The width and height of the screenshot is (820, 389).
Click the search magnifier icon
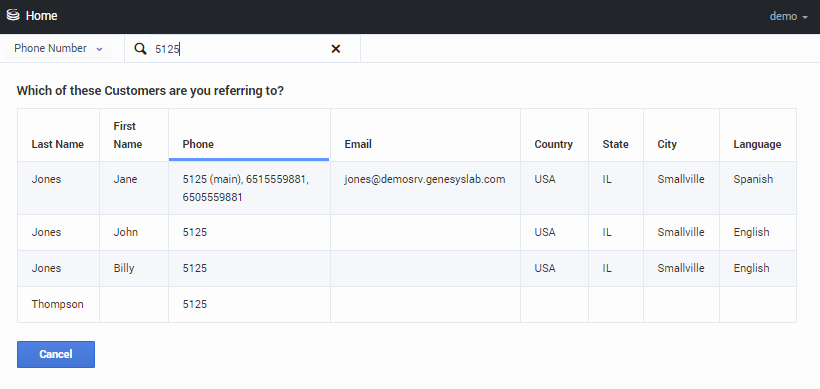(x=140, y=49)
